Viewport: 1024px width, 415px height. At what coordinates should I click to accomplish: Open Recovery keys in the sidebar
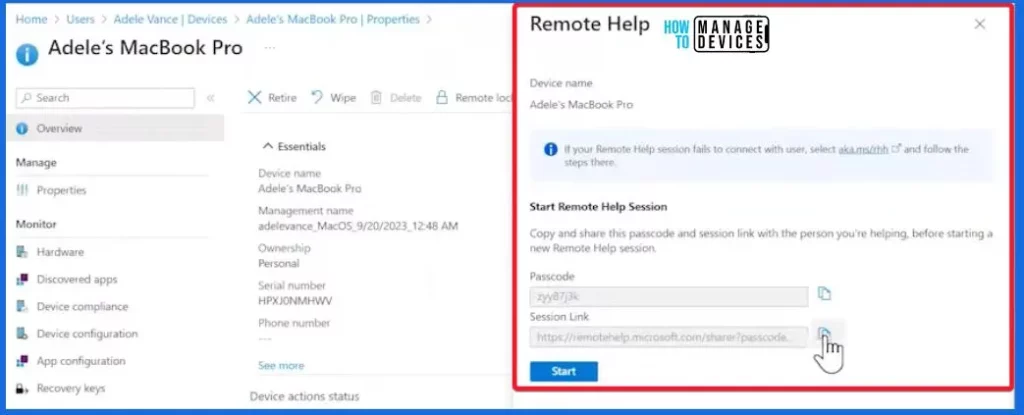click(71, 388)
